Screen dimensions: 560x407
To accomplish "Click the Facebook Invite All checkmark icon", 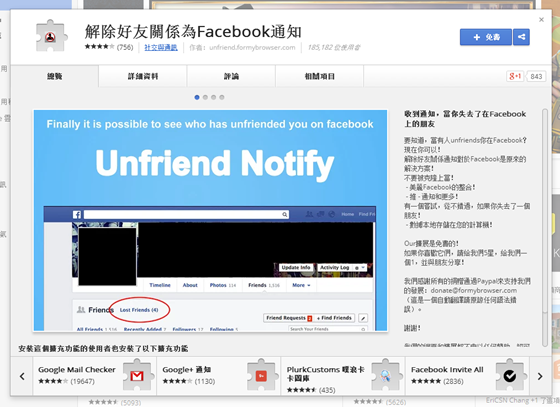I will pos(510,375).
